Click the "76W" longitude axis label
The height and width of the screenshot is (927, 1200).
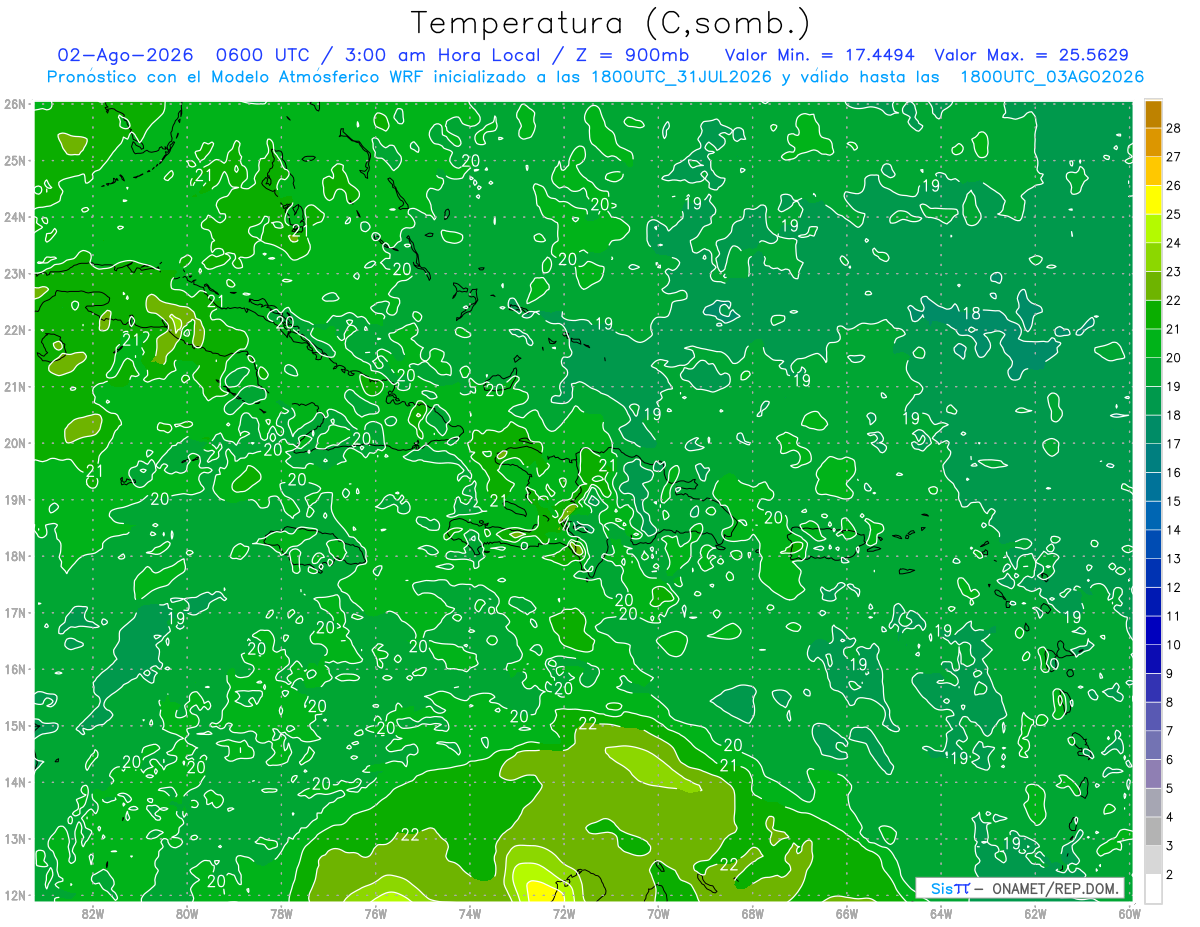[376, 913]
